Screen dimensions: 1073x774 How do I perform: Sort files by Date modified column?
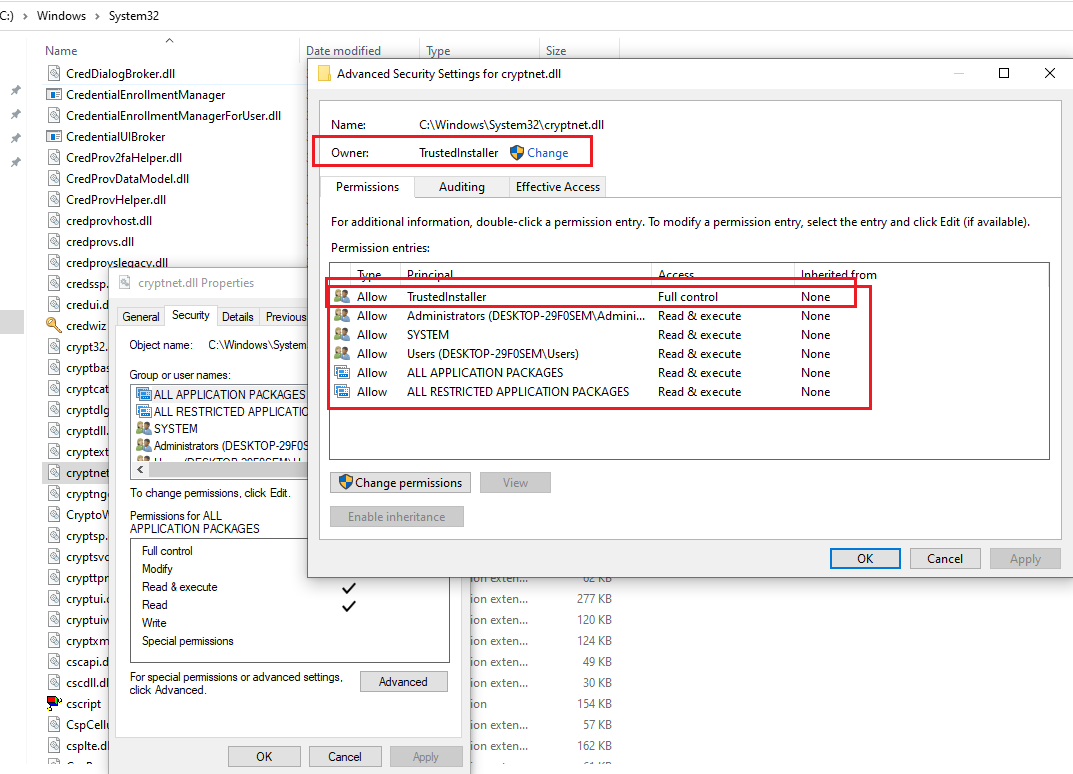[343, 51]
